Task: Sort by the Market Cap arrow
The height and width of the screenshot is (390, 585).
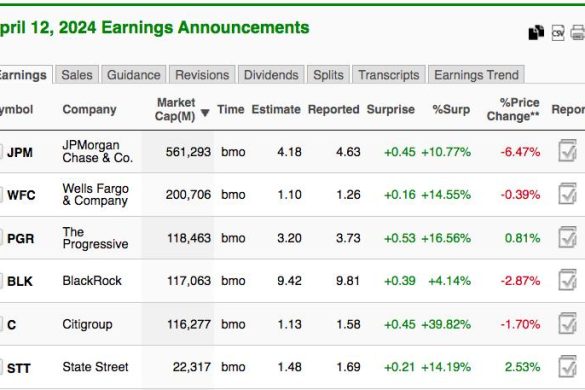Action: [205, 113]
